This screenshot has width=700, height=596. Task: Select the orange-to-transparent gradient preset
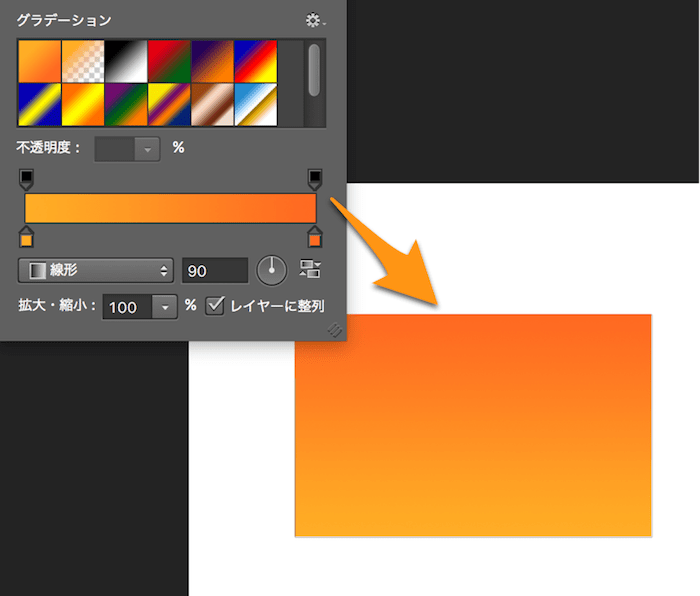click(x=83, y=62)
